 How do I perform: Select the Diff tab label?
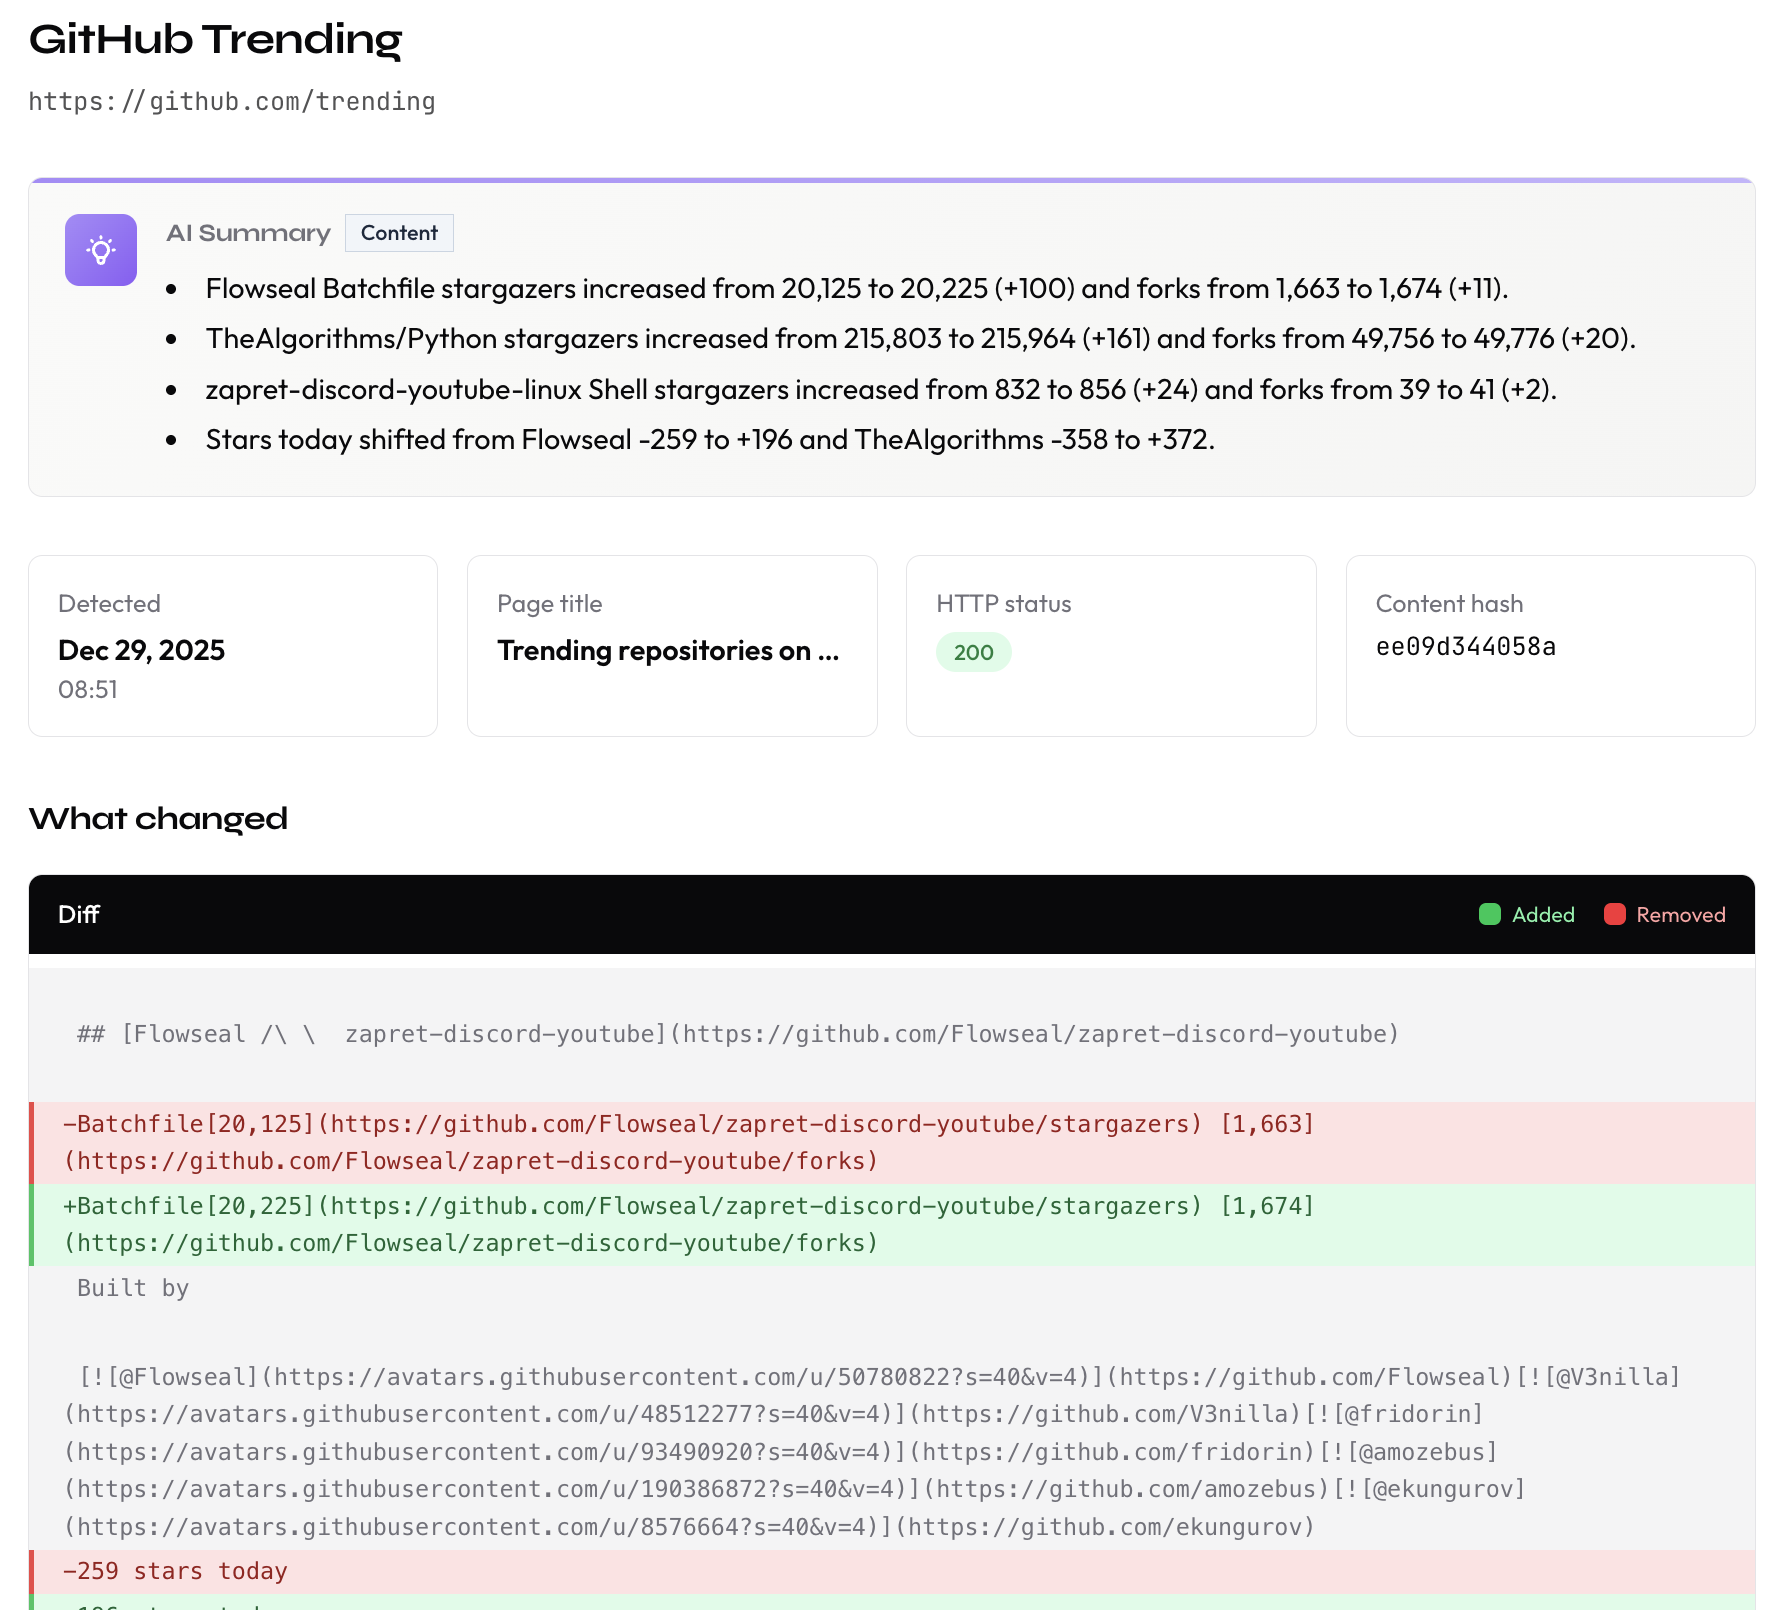(x=78, y=914)
